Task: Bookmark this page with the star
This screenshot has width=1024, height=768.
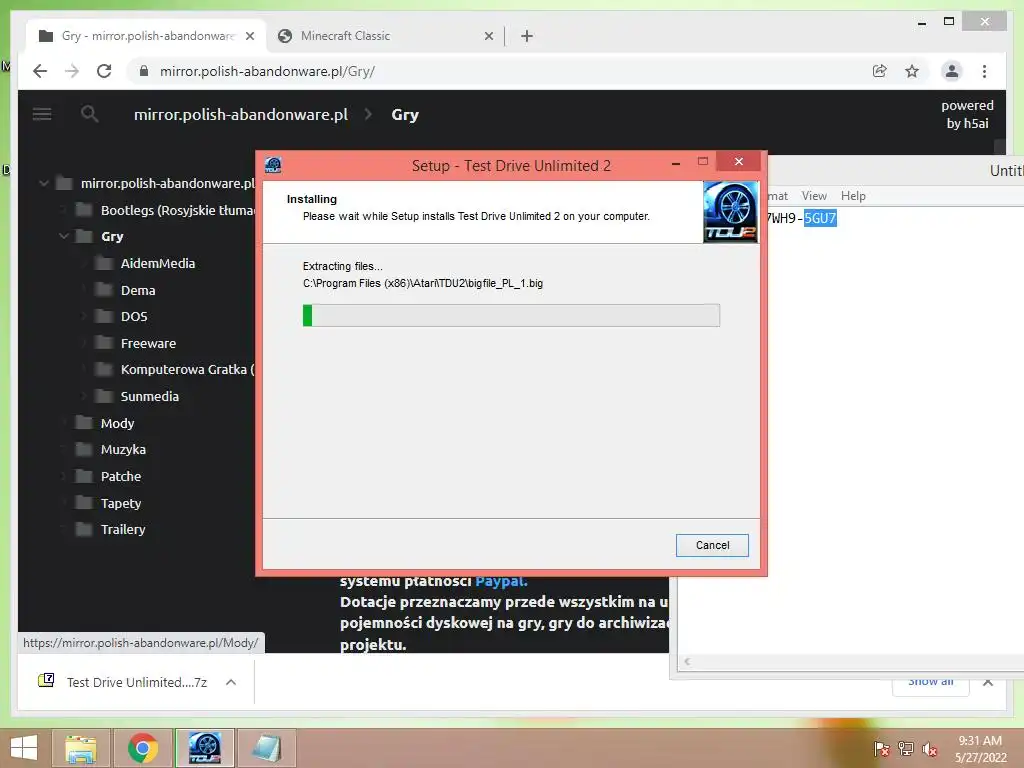Action: (x=912, y=71)
